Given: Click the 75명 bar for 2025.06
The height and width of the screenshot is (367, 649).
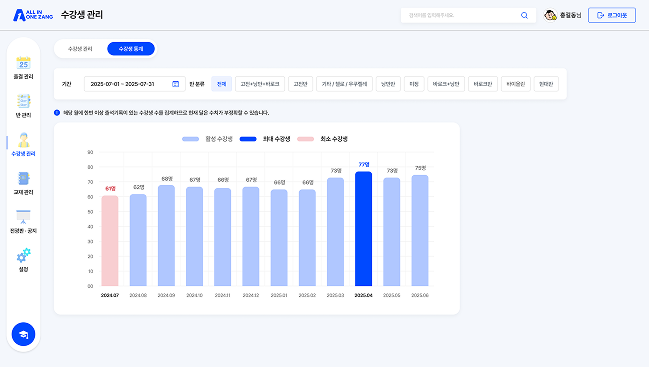Looking at the screenshot, I should [420, 230].
